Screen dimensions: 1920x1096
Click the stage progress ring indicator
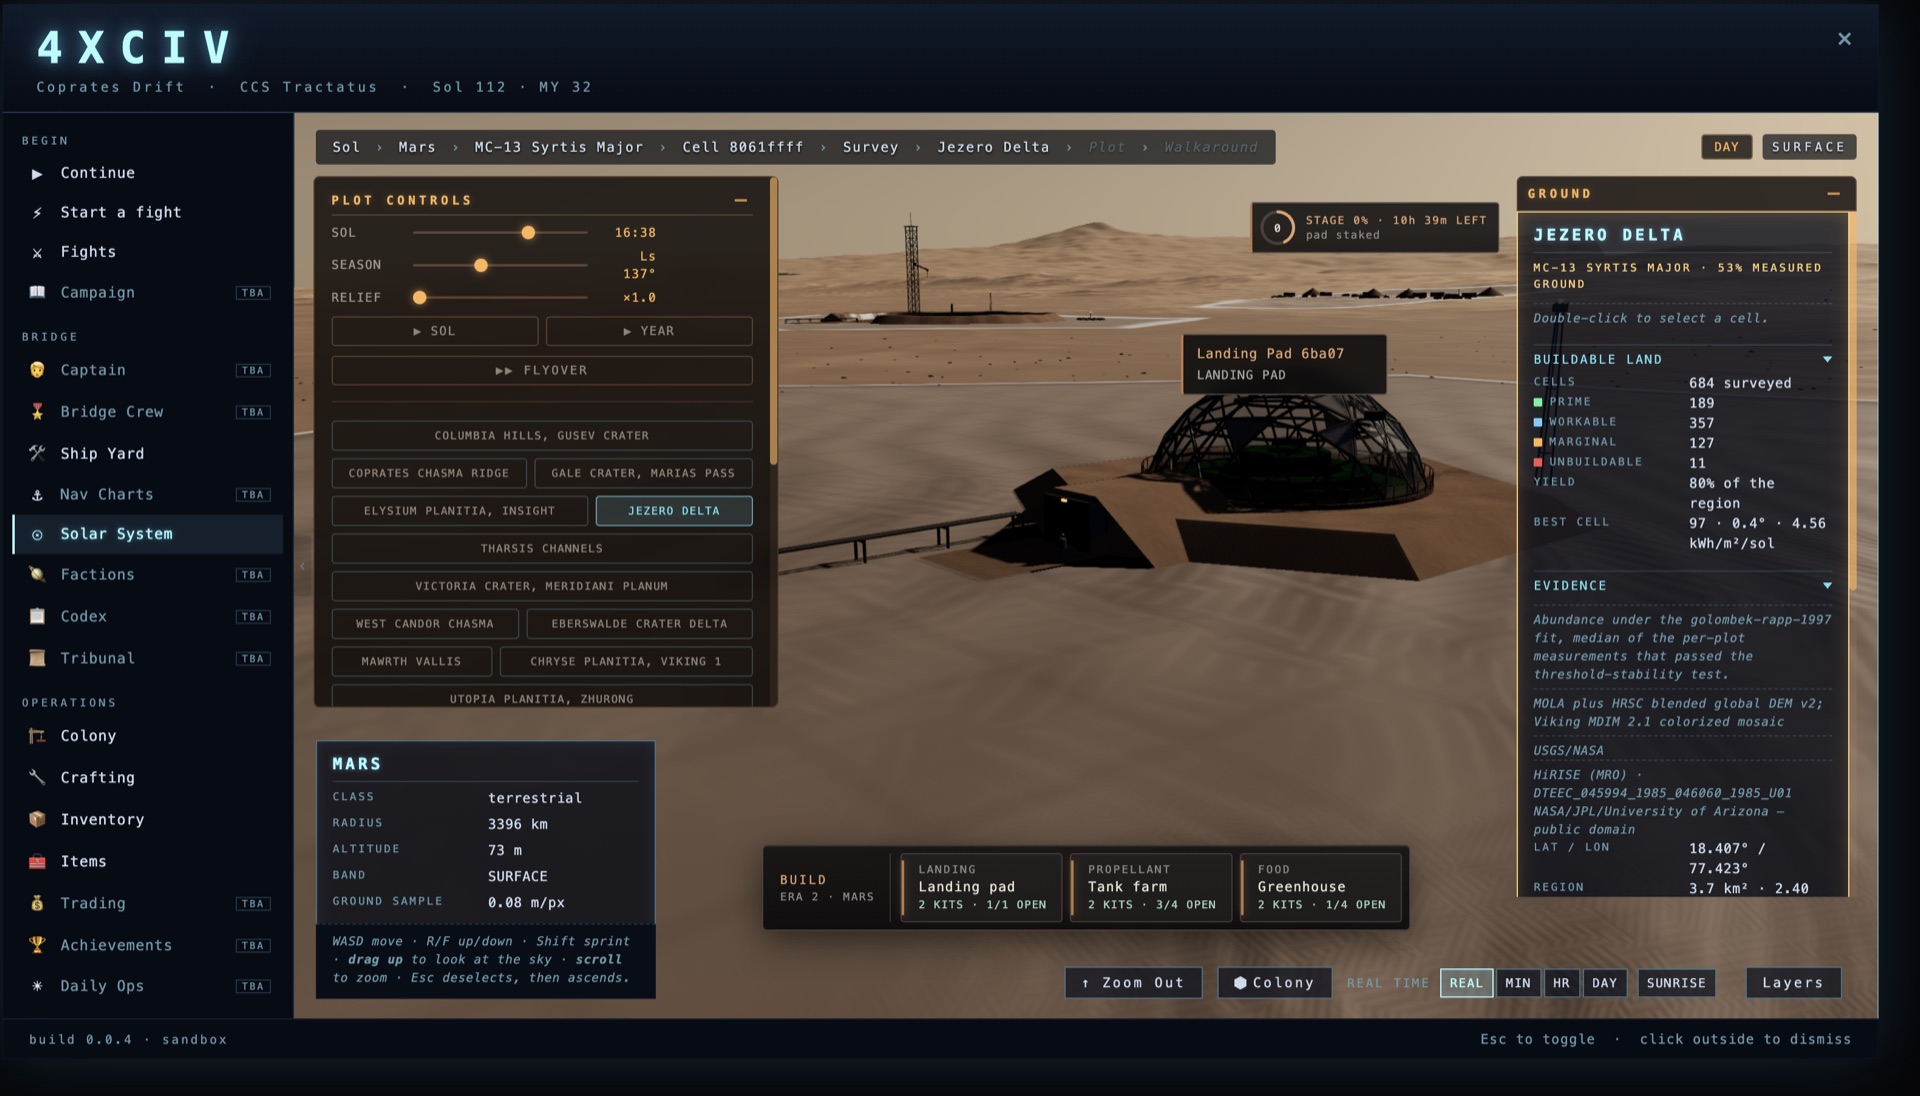point(1277,228)
